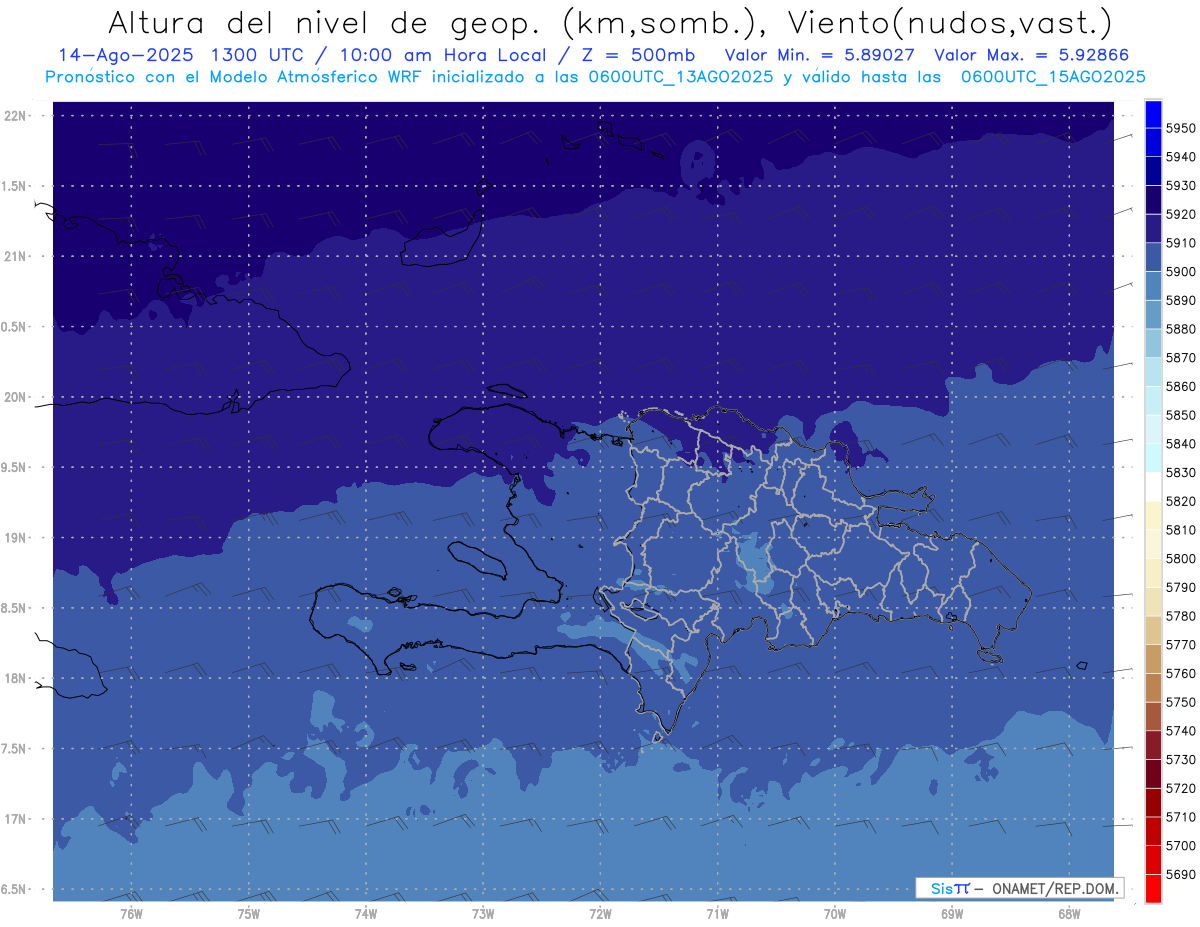Image resolution: width=1200 pixels, height=927 pixels.
Task: Click the 5810 legend value
Action: (x=1181, y=530)
